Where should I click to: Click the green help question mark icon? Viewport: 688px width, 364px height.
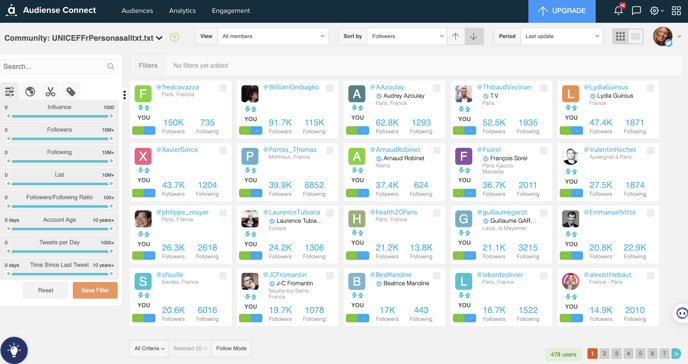point(174,38)
